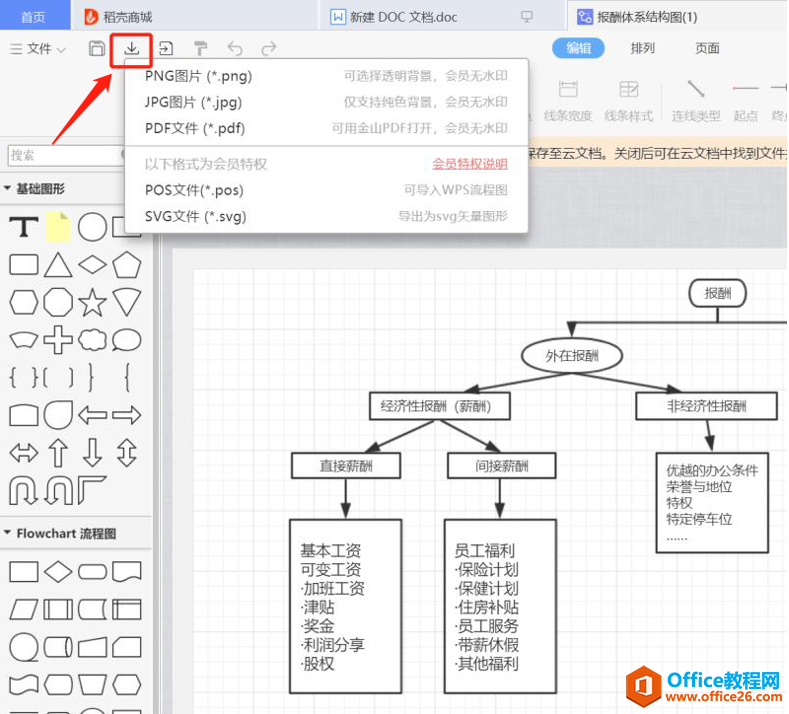This screenshot has width=789, height=714.
Task: Choose the left arrow shape
Action: click(x=92, y=415)
